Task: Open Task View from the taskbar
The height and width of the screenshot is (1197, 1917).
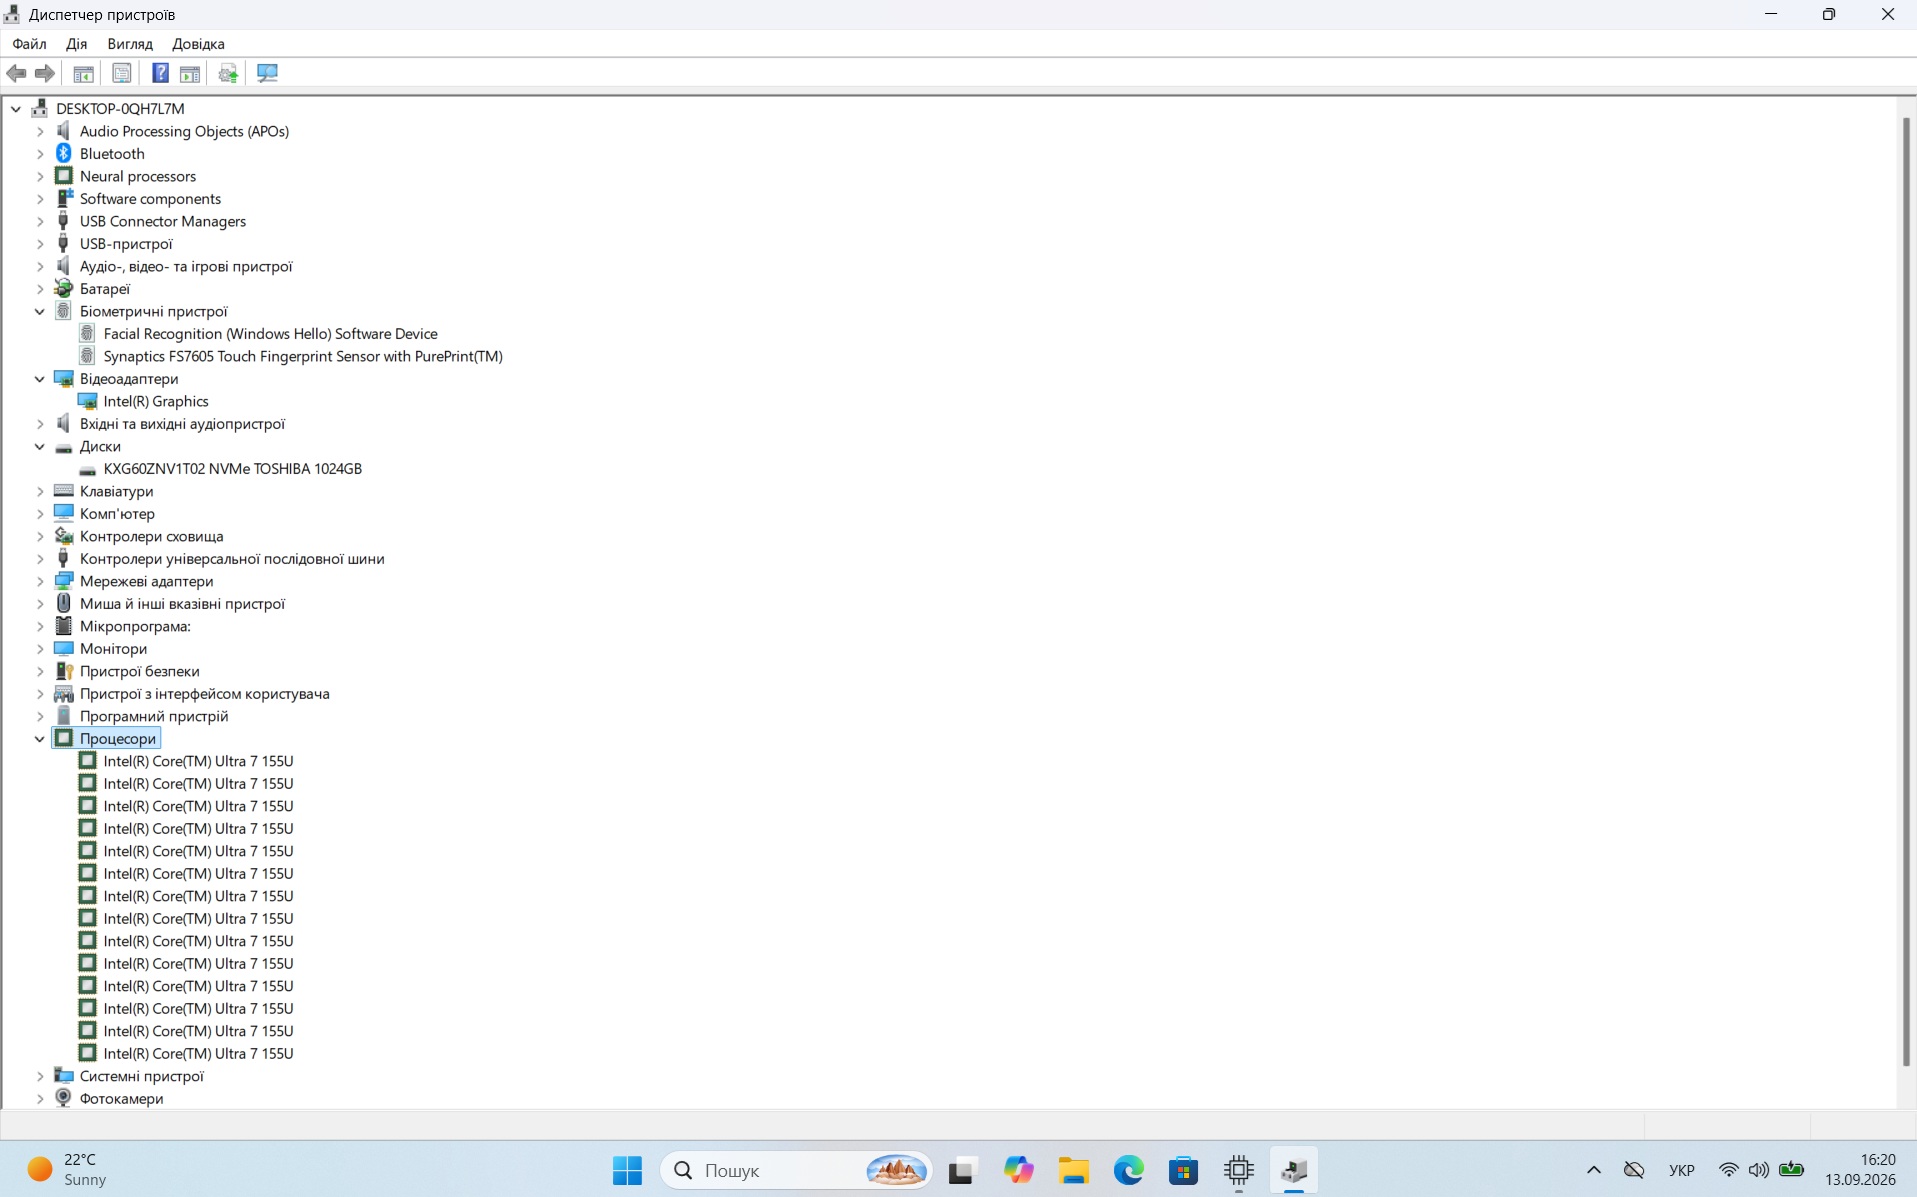Action: click(x=962, y=1170)
